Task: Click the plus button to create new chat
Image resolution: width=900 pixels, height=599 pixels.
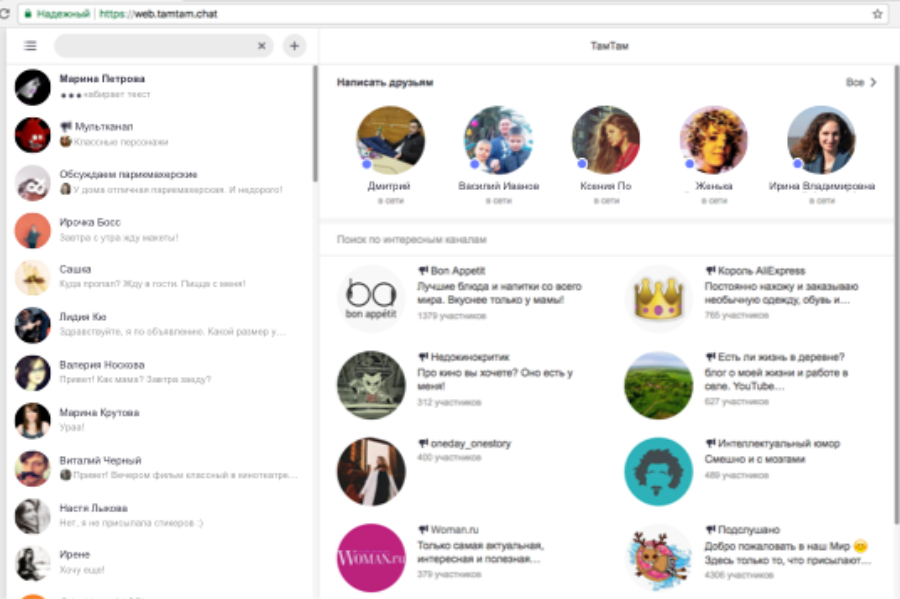Action: click(294, 46)
